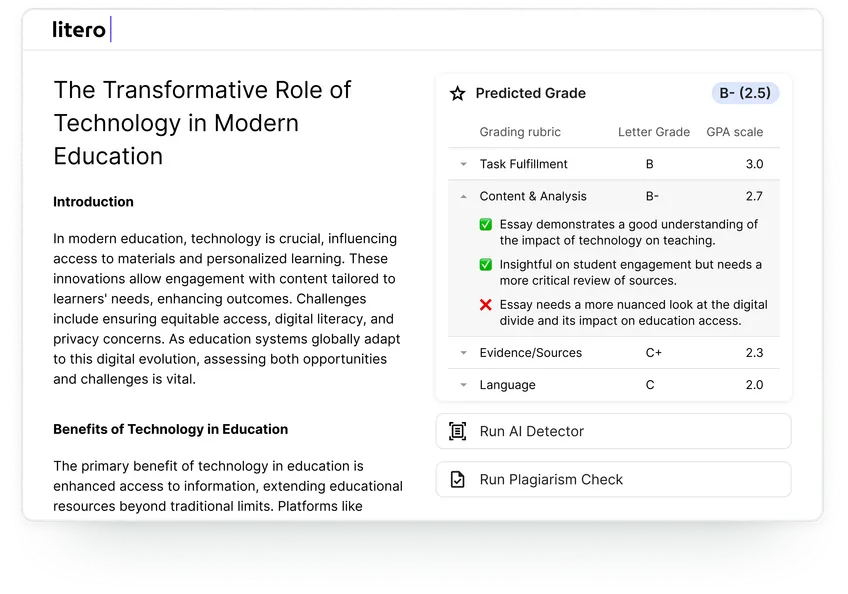Screen dimensions: 848x594
Task: Click the first green checkmark feedback icon
Action: [x=486, y=225]
